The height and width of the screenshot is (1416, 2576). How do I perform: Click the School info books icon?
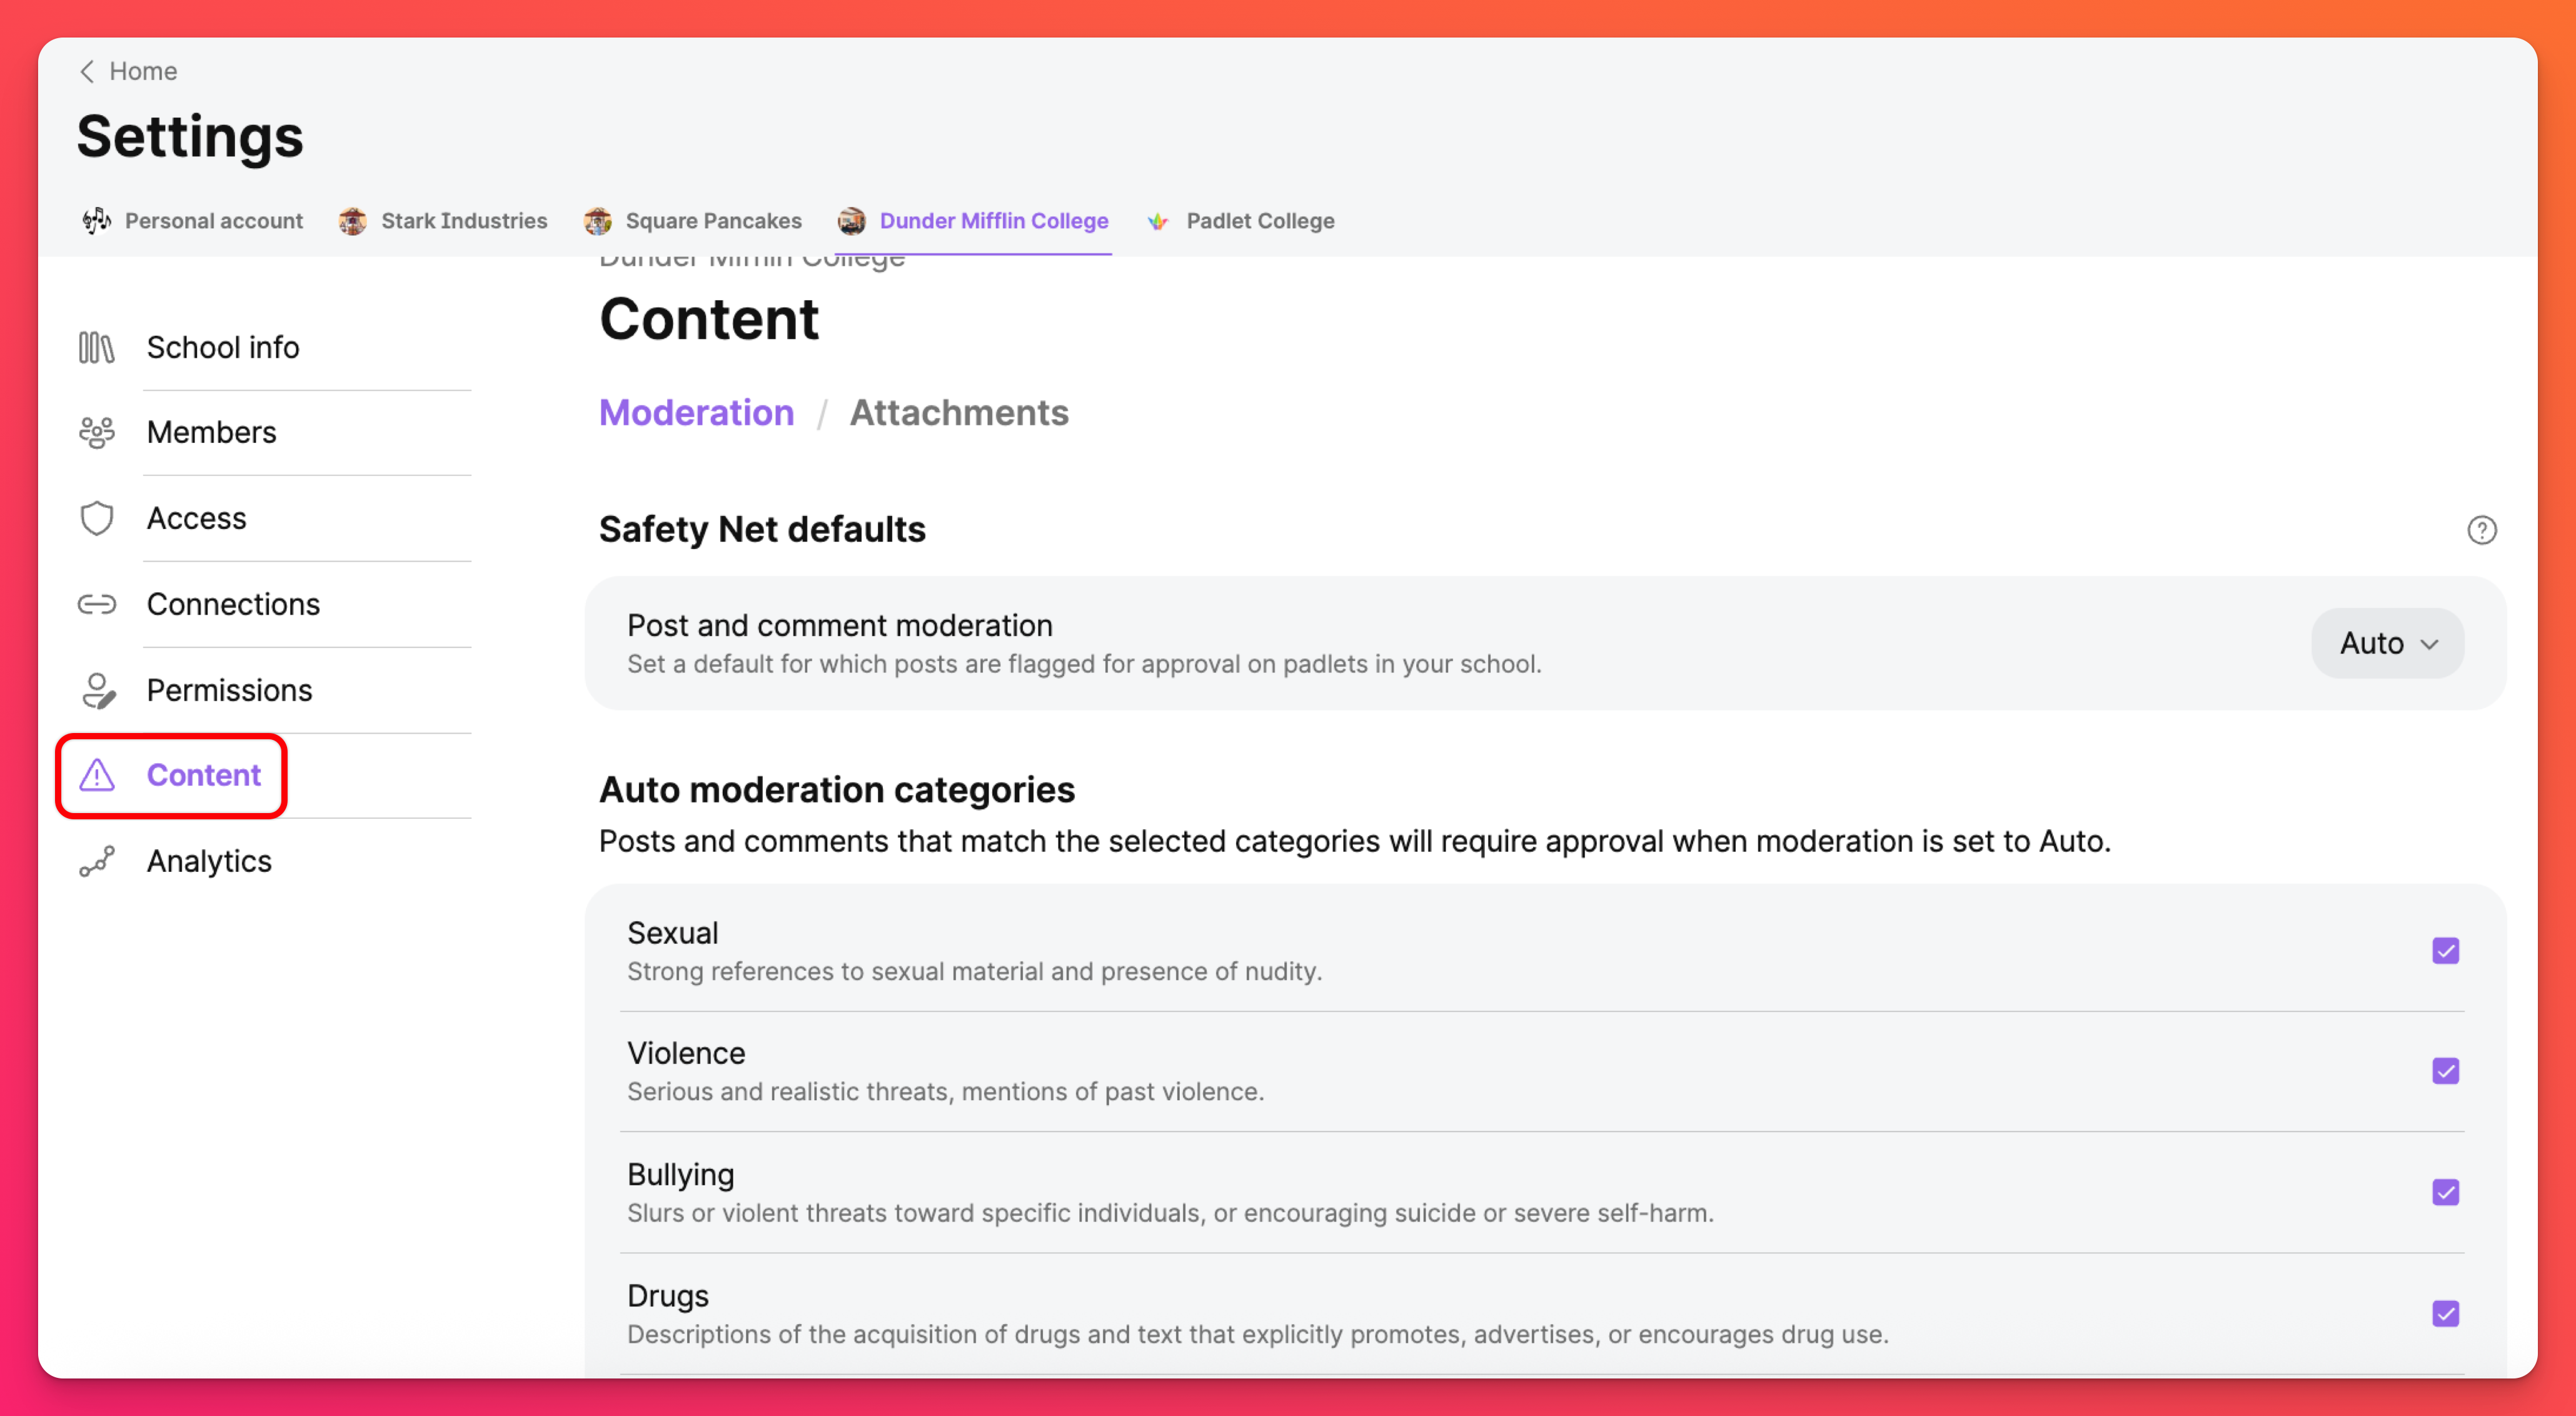tap(96, 347)
